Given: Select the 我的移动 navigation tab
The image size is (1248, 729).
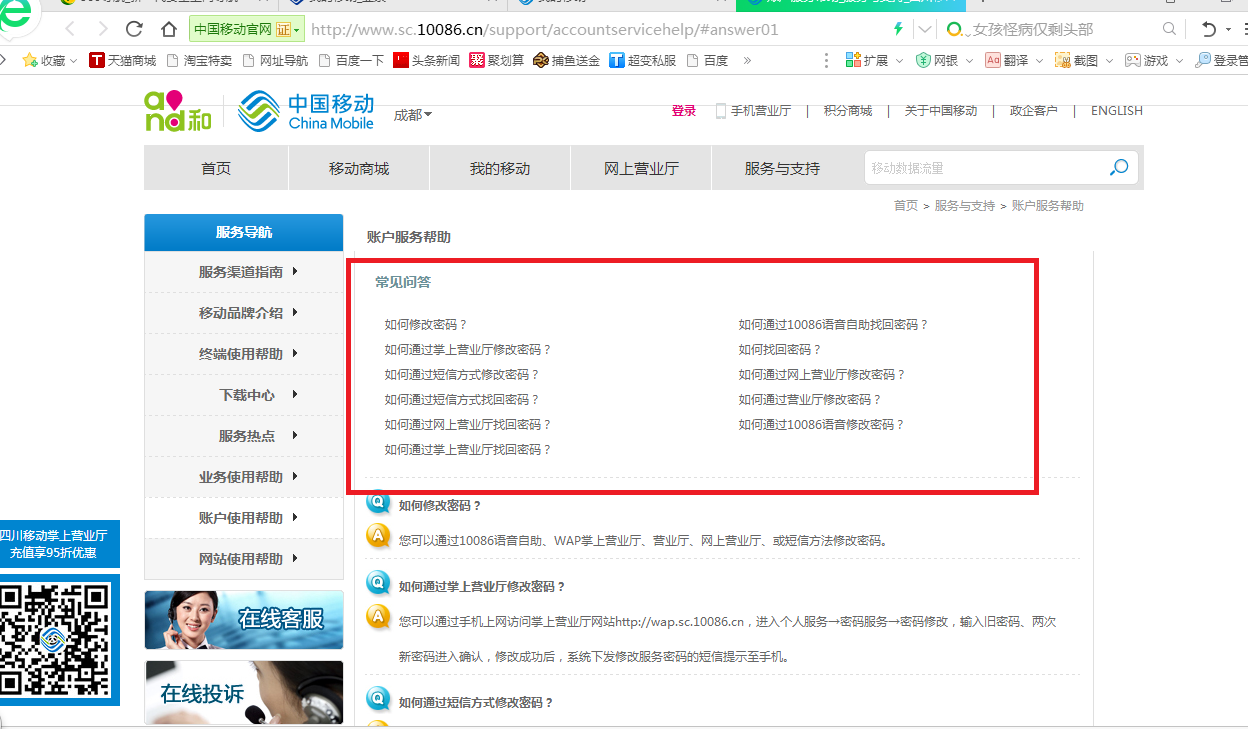Looking at the screenshot, I should coord(500,168).
